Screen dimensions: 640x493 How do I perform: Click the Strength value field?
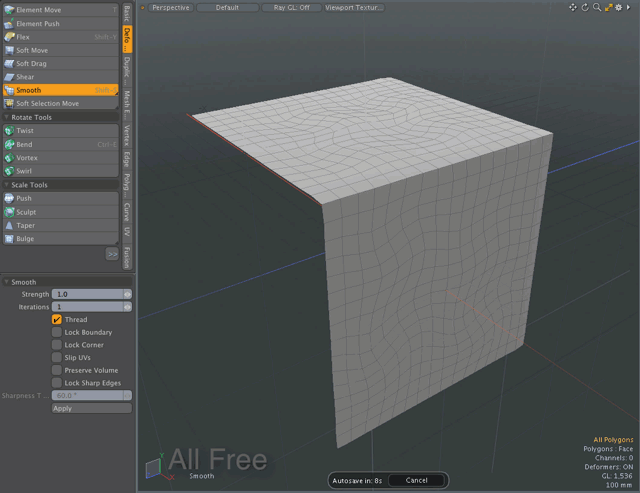(x=88, y=294)
